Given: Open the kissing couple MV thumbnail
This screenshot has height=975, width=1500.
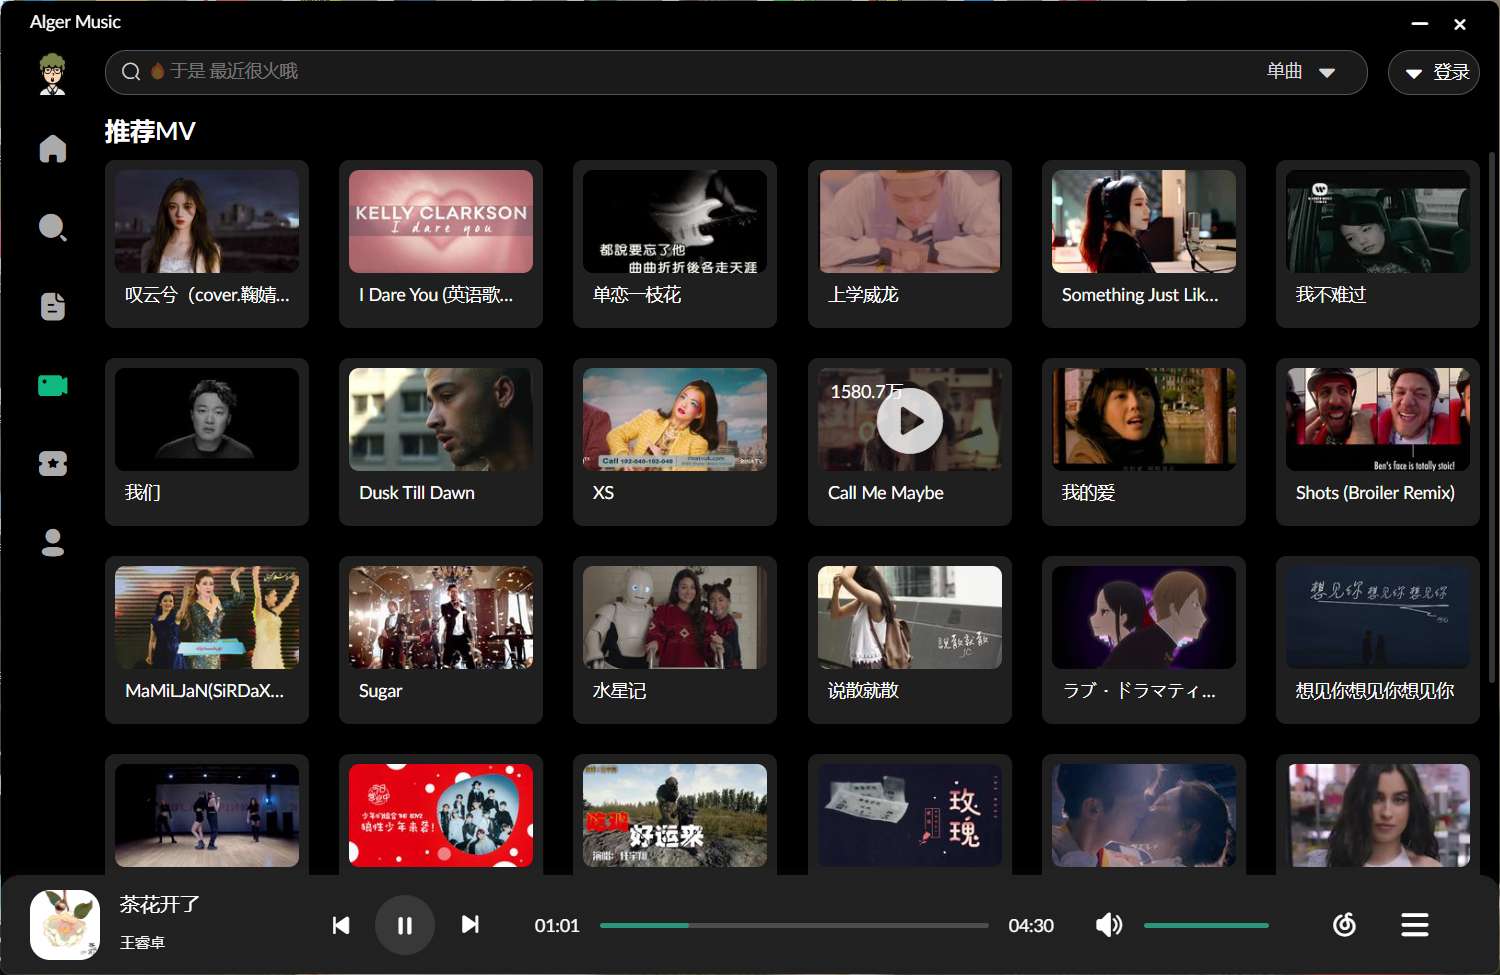Looking at the screenshot, I should [x=1144, y=815].
